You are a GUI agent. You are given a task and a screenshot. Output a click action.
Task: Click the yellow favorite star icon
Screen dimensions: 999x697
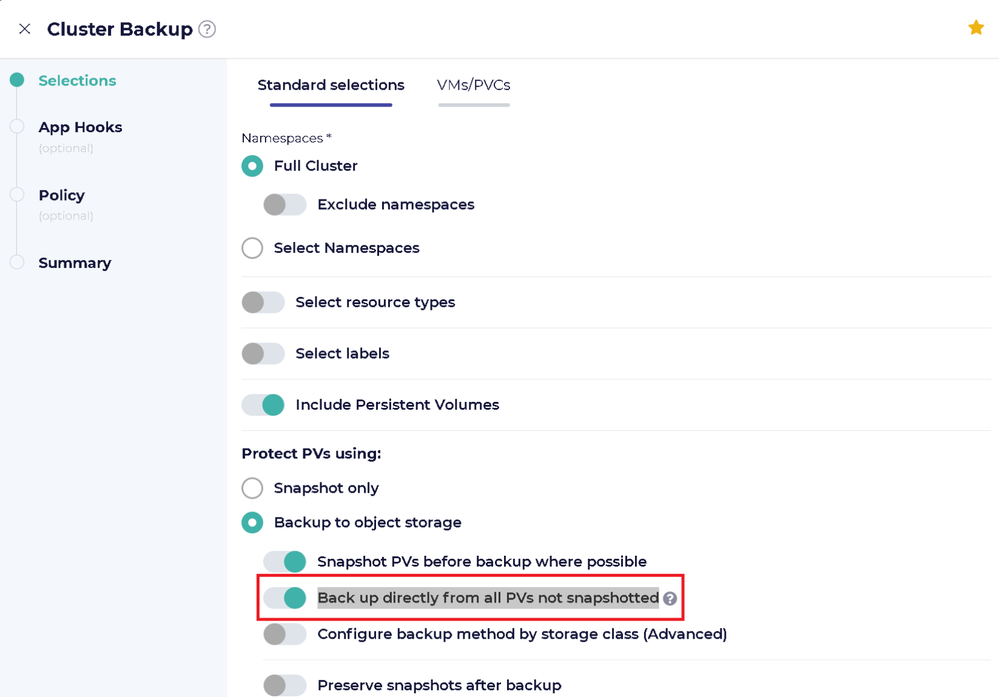click(x=976, y=28)
